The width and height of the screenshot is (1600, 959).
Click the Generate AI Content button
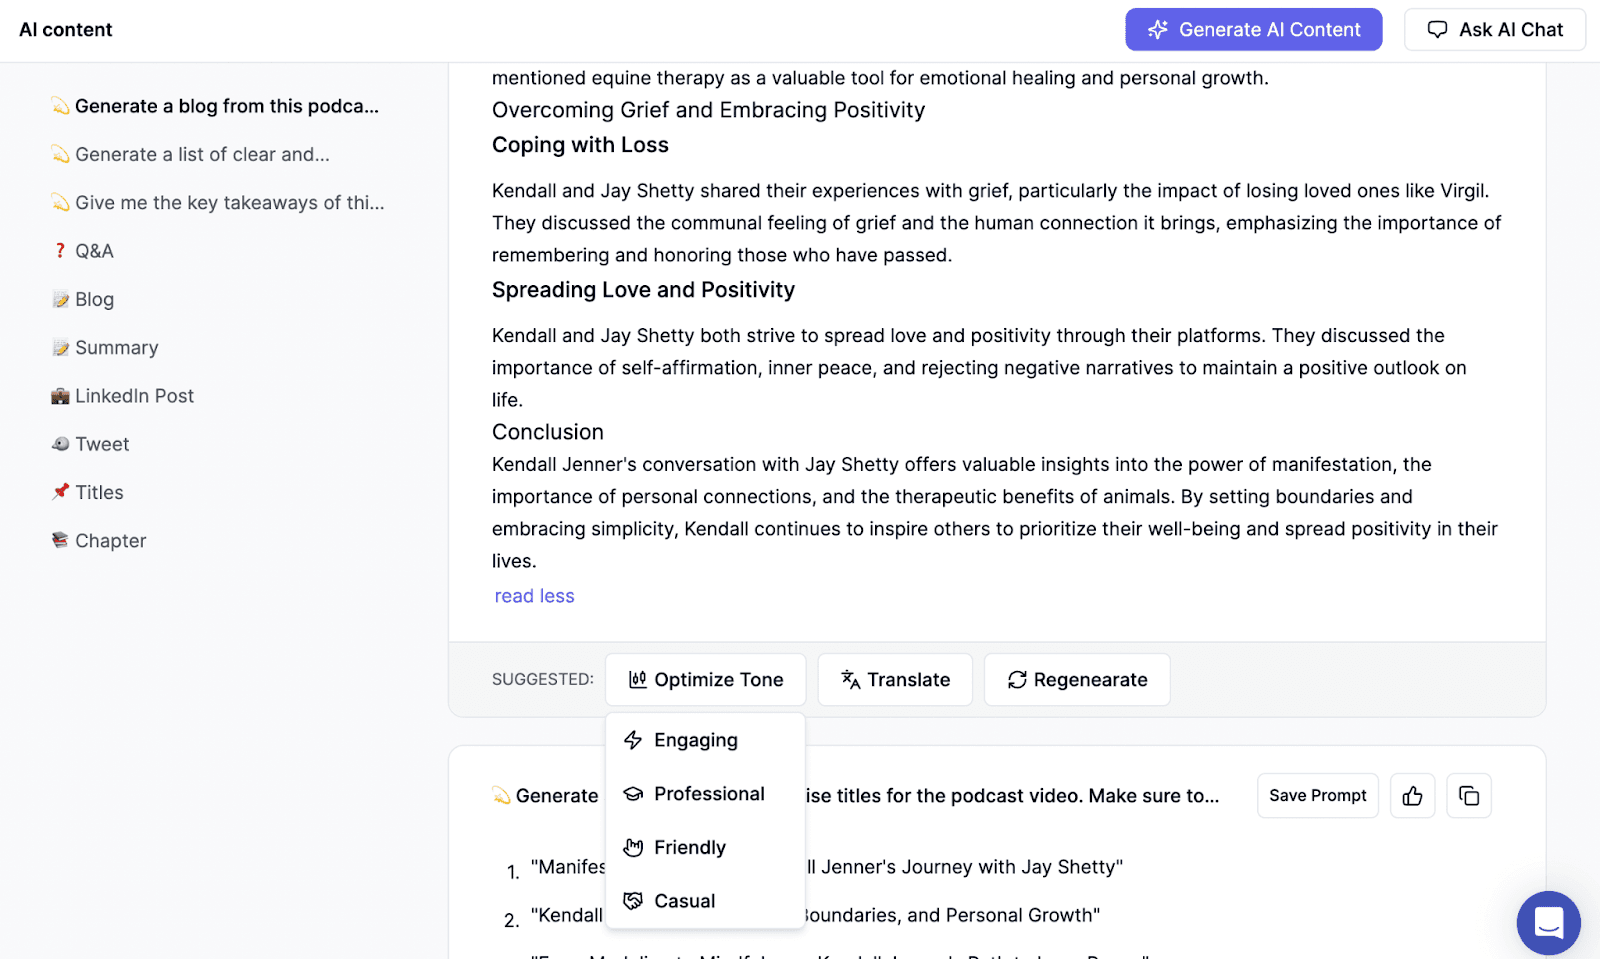pyautogui.click(x=1253, y=29)
